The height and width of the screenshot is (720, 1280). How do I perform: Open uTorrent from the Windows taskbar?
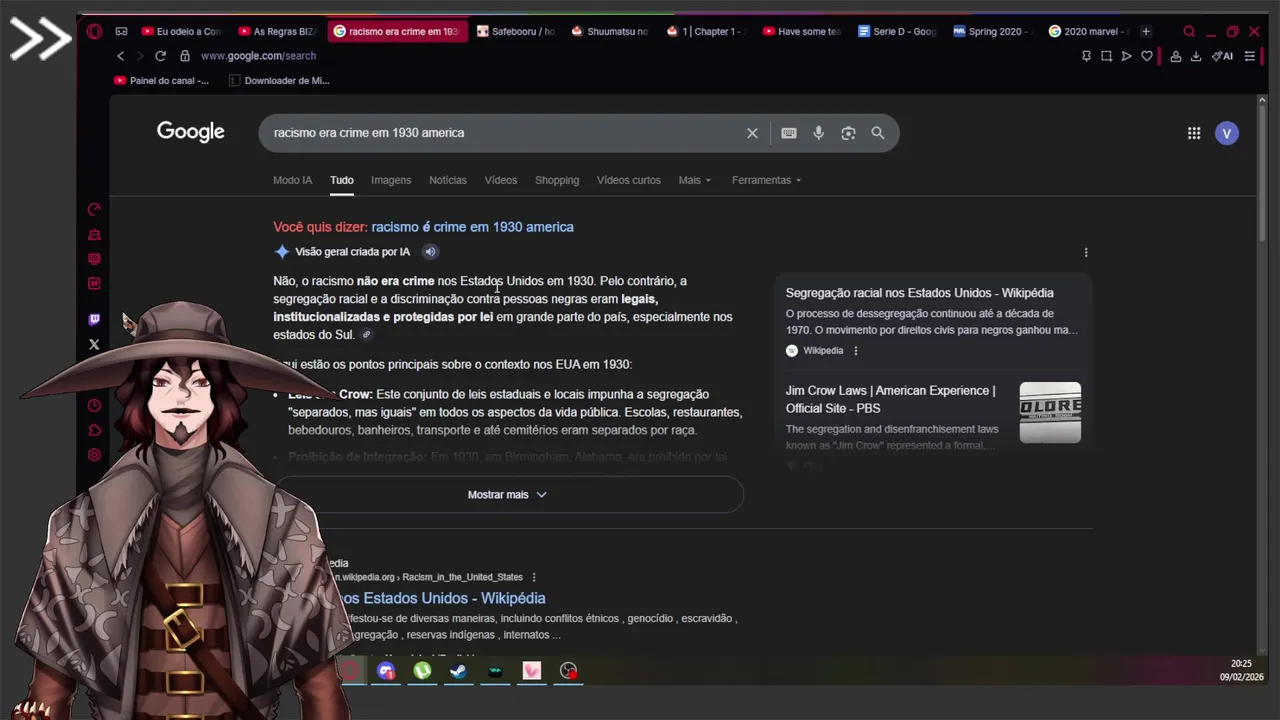(x=422, y=671)
